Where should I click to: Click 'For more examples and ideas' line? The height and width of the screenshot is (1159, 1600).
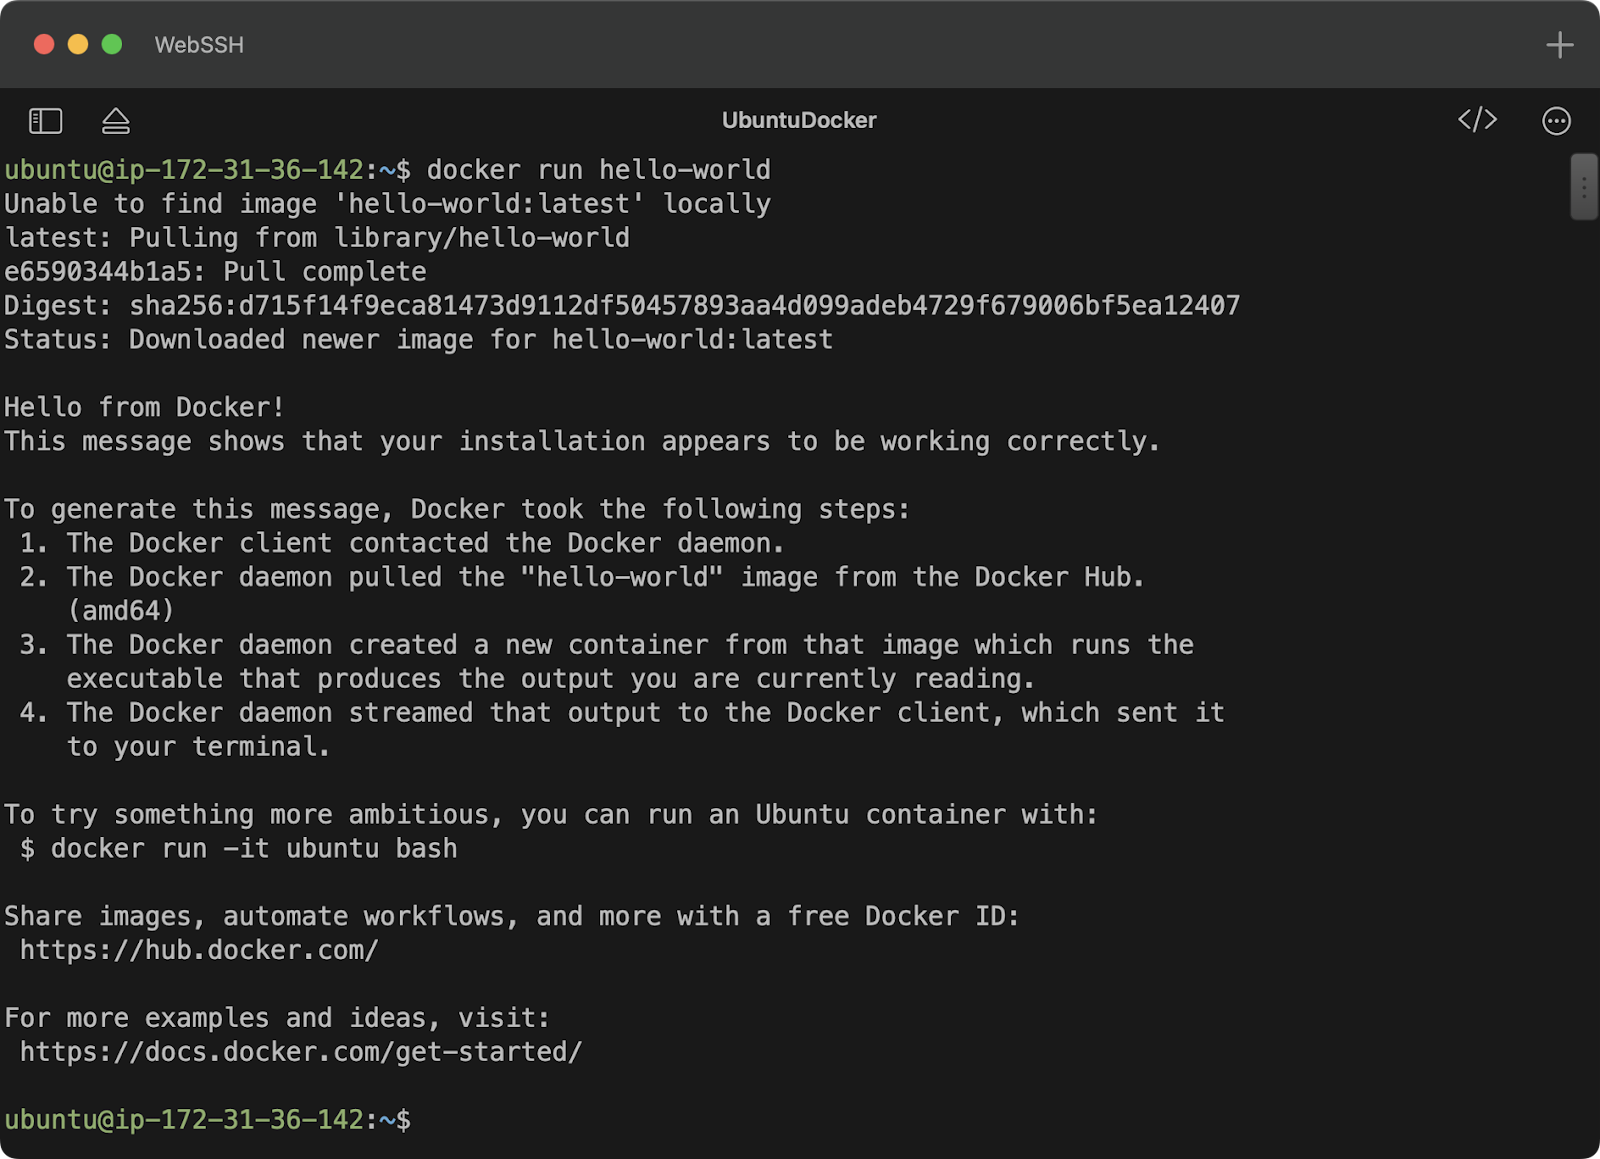(277, 1018)
